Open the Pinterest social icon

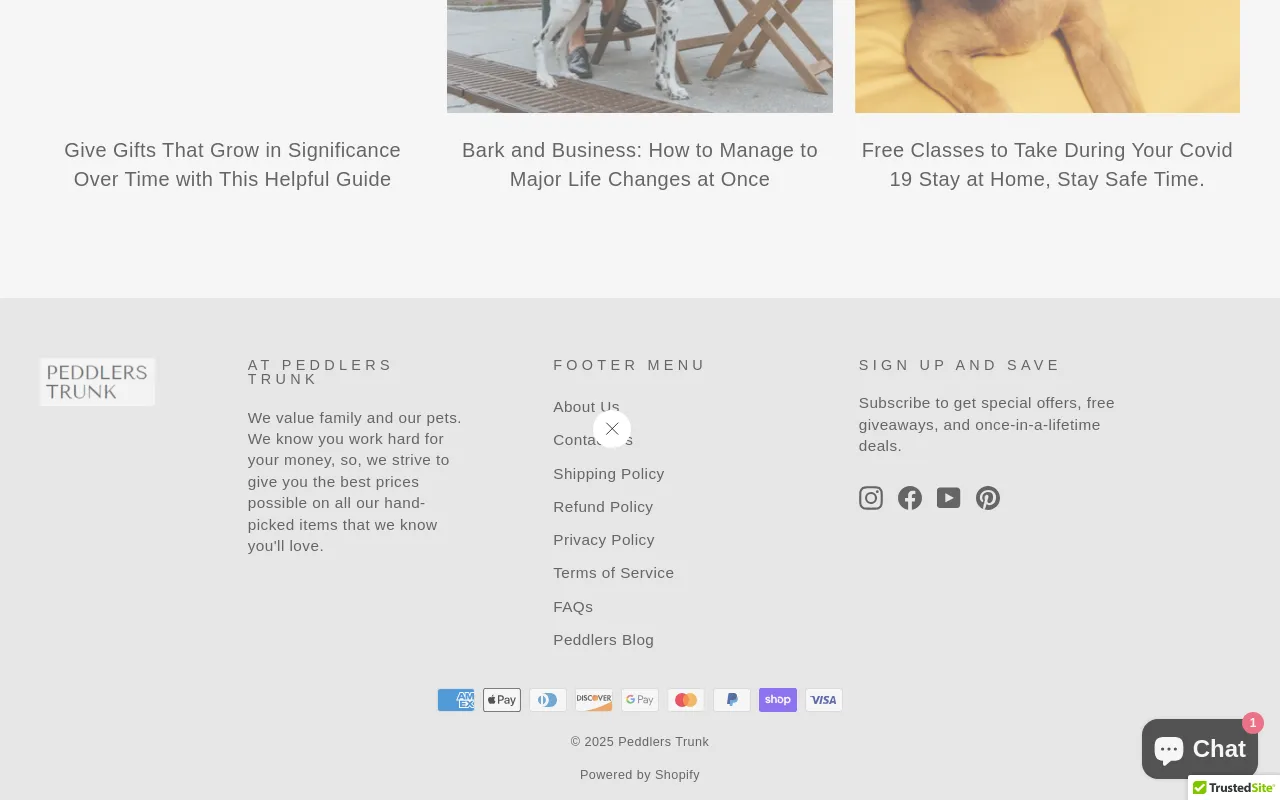[988, 498]
